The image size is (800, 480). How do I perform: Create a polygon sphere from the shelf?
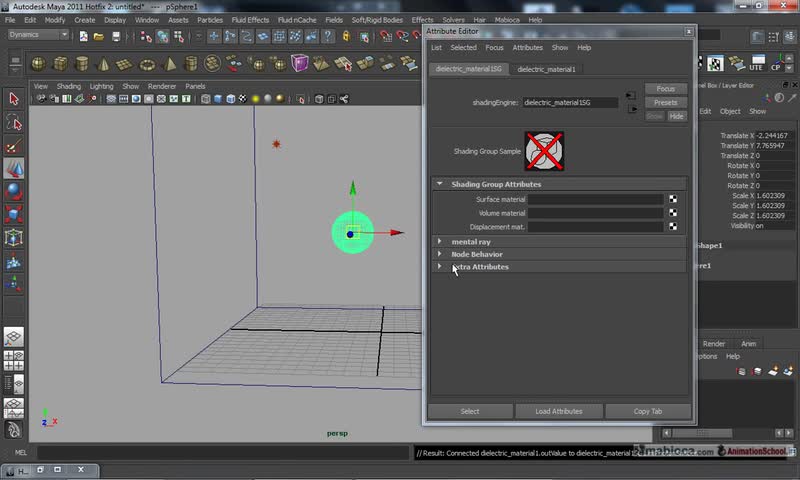38,64
